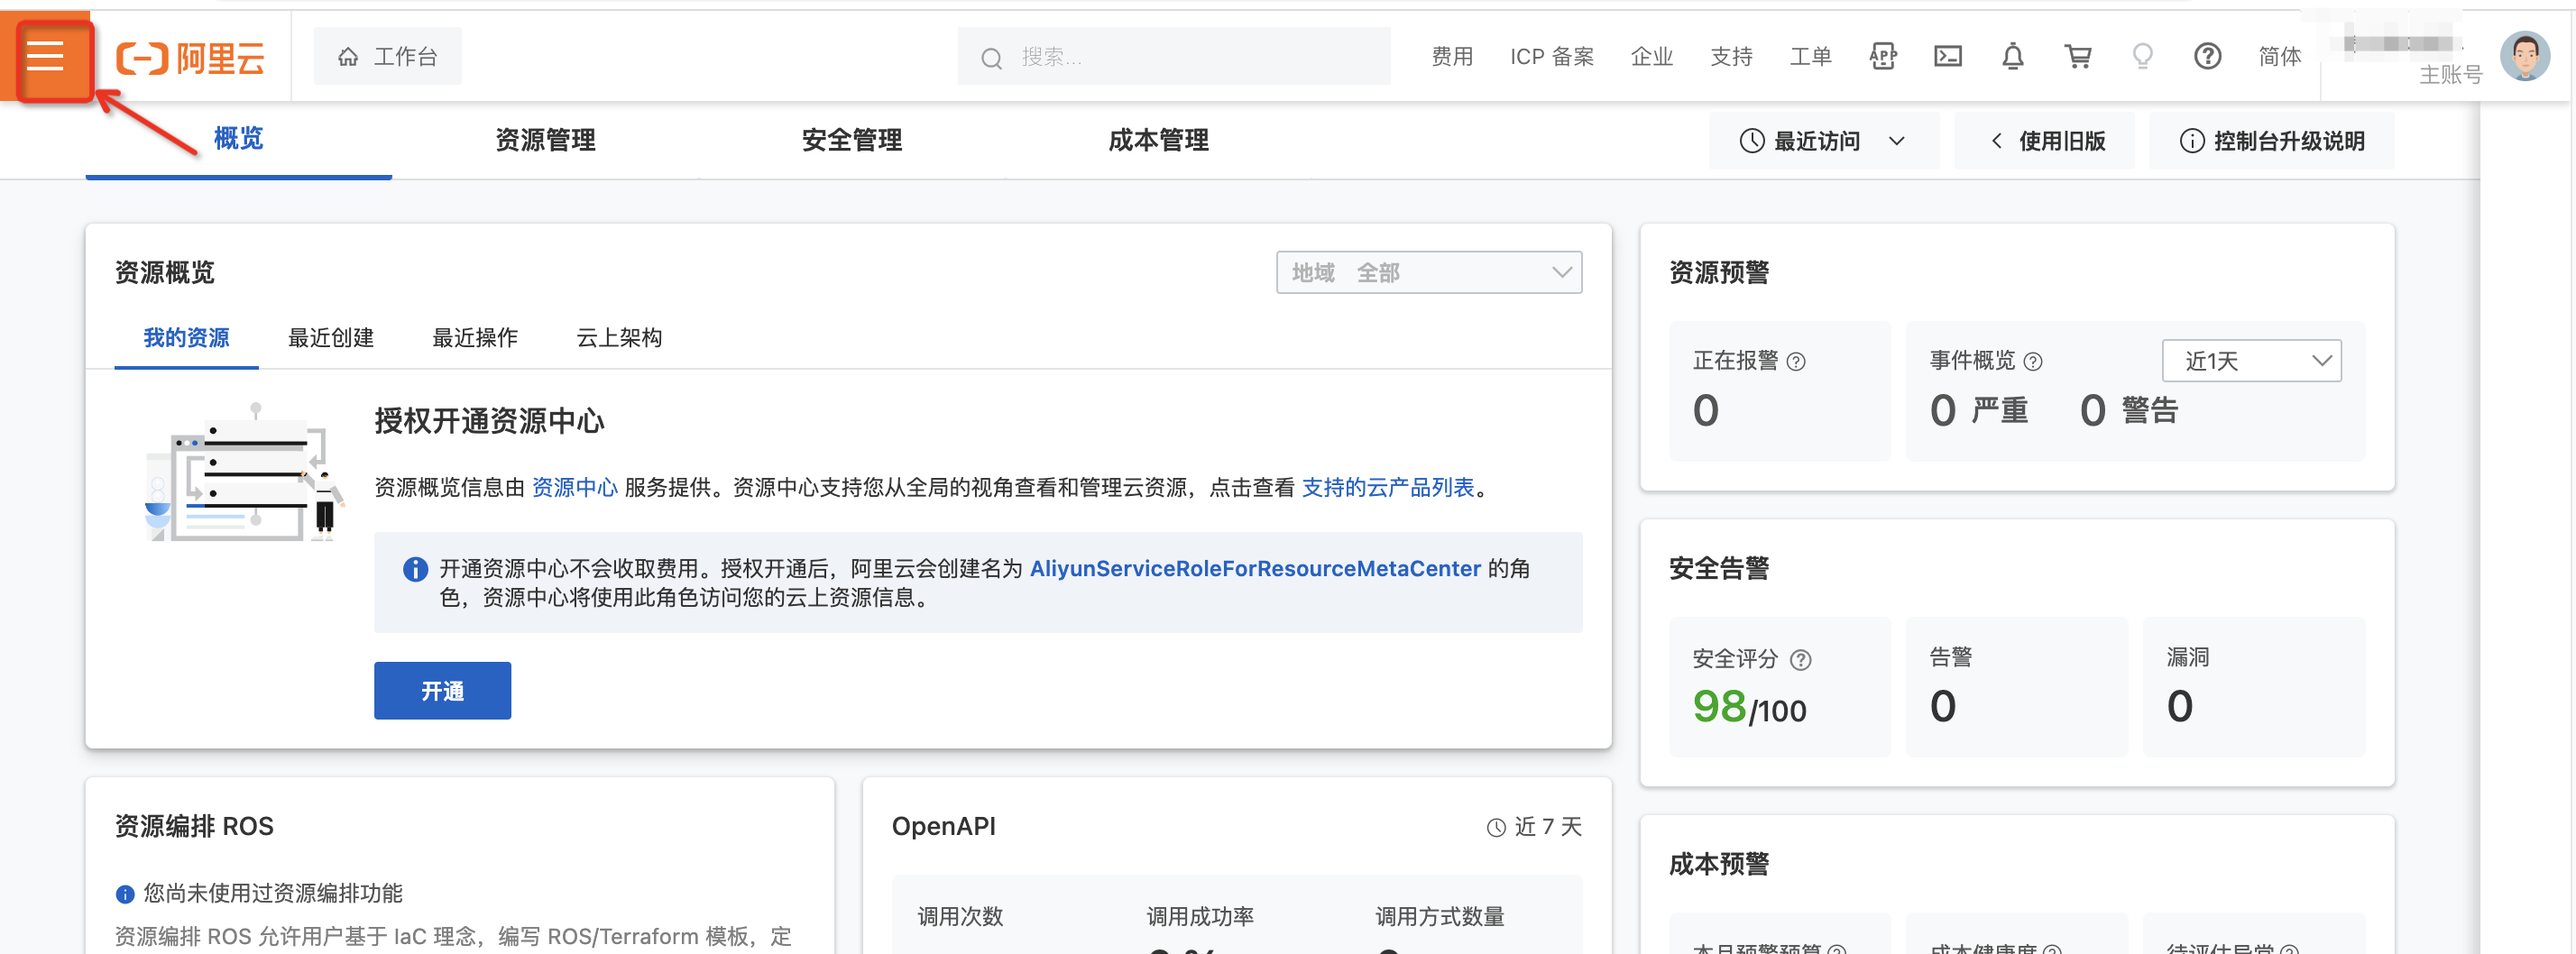Open the 费用 menu
2576x954 pixels.
click(1452, 57)
